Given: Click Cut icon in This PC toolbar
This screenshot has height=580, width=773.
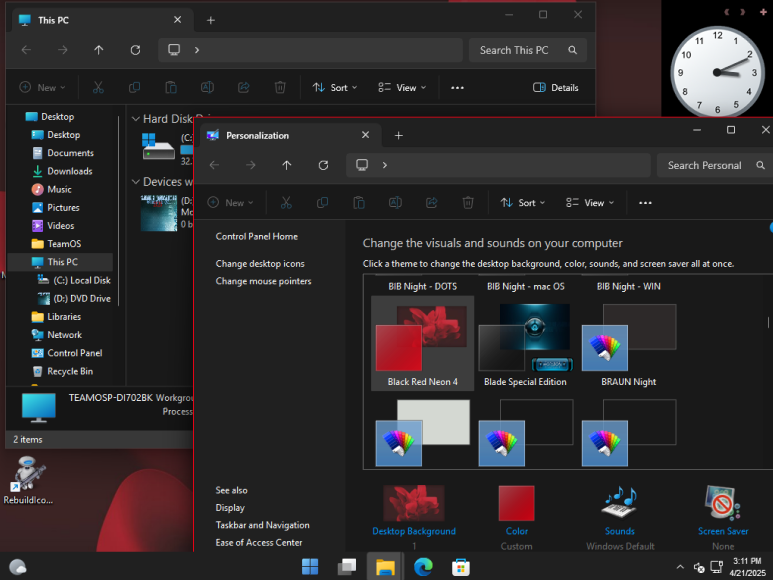Looking at the screenshot, I should point(98,87).
